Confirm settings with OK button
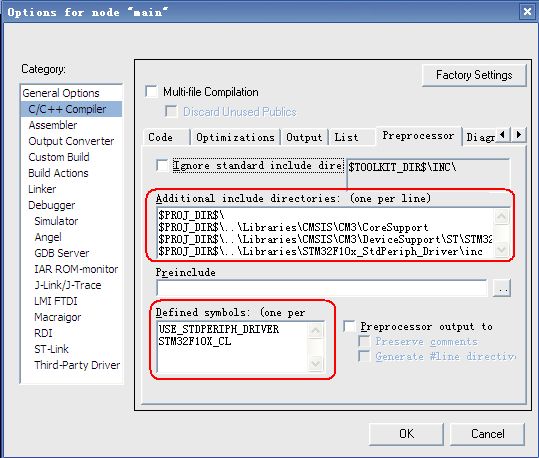This screenshot has height=458, width=539. [406, 434]
